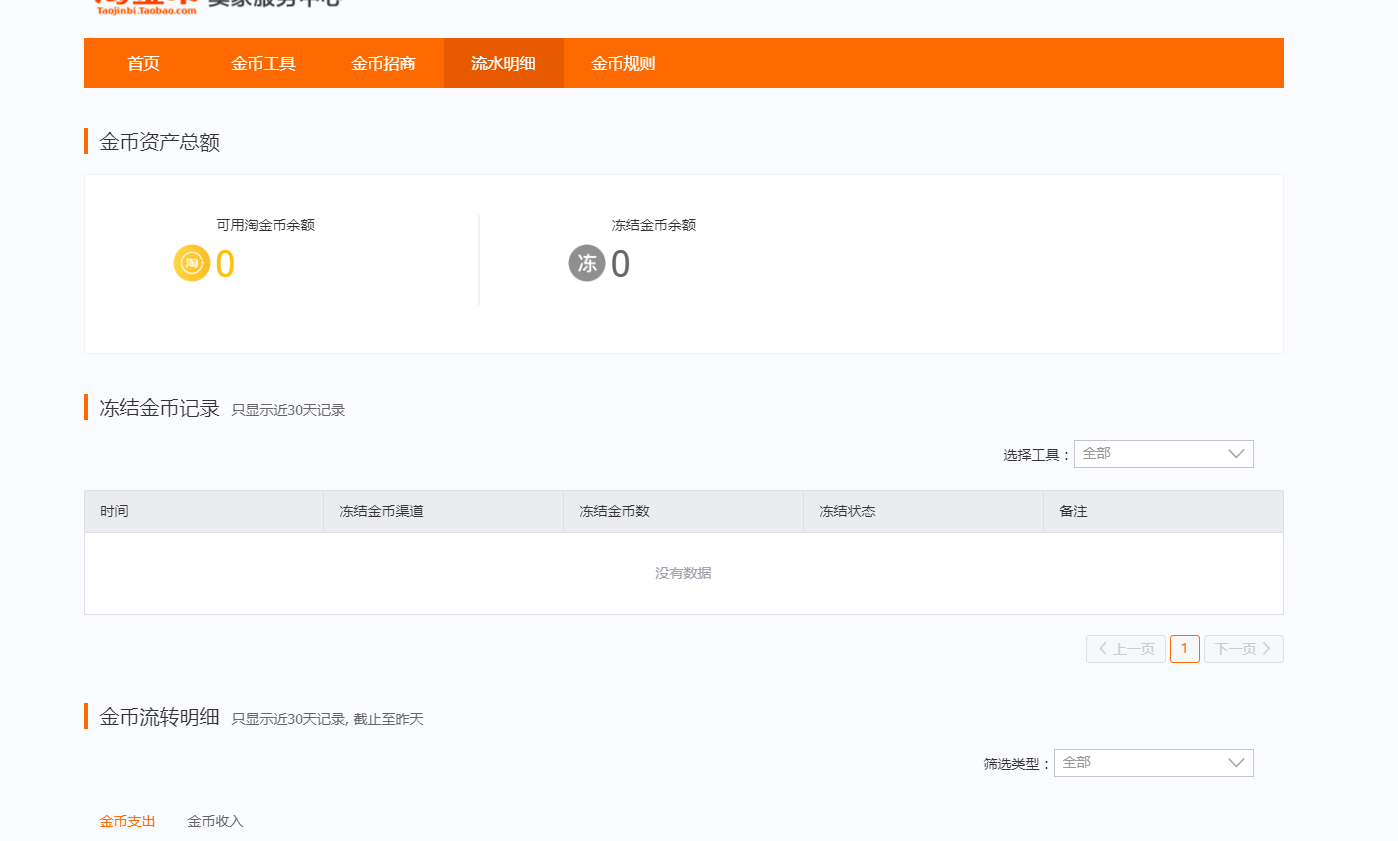This screenshot has width=1398, height=841.
Task: Click the Taojinbi logo at top left
Action: click(x=146, y=5)
